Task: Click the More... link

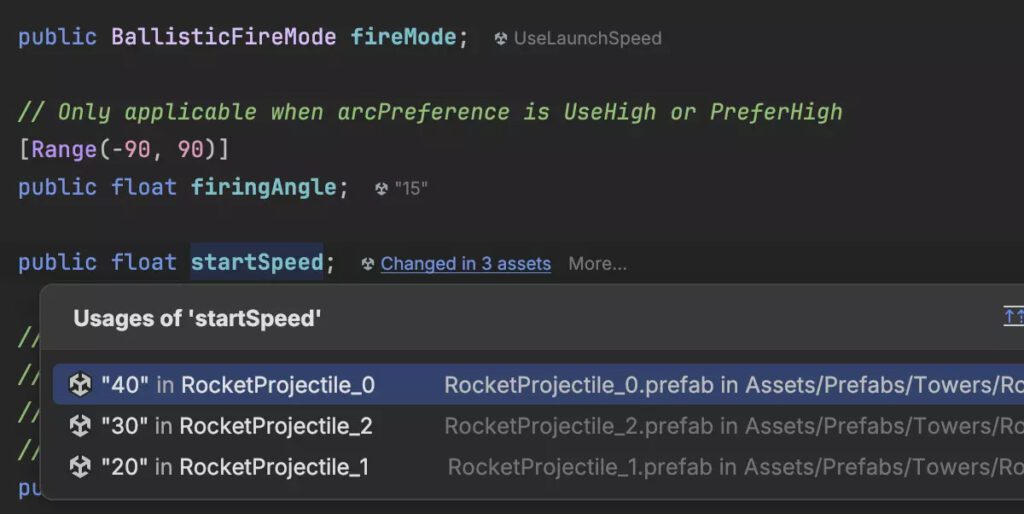Action: pyautogui.click(x=598, y=264)
